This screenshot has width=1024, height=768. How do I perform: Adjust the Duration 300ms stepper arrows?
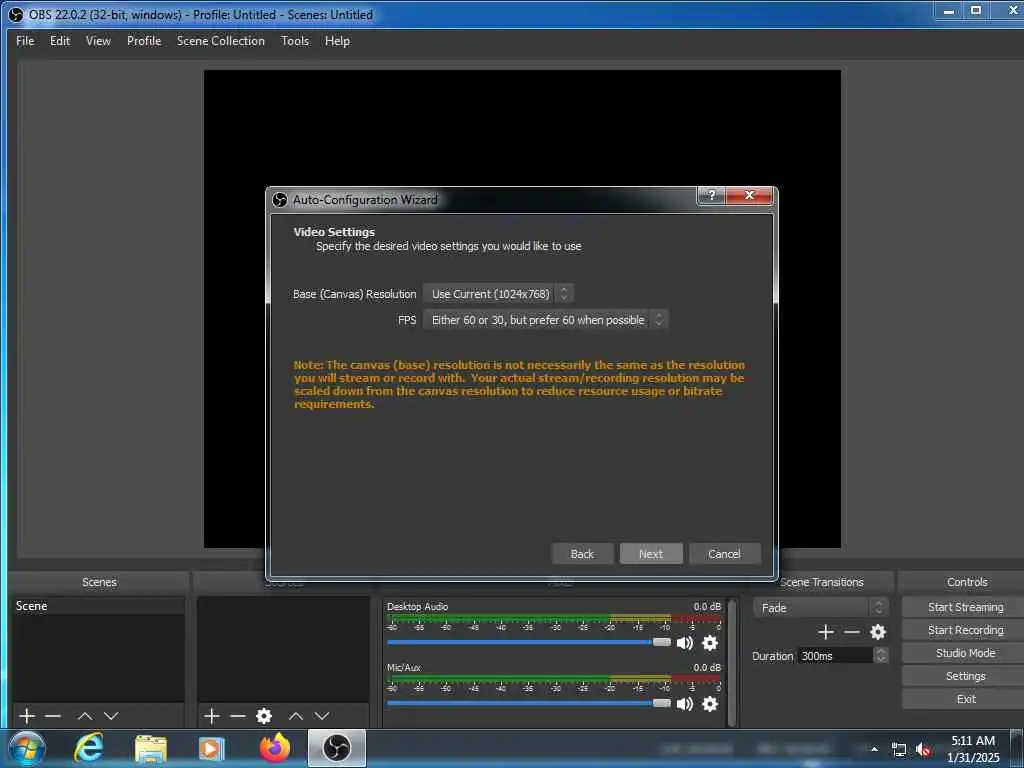[x=881, y=656]
